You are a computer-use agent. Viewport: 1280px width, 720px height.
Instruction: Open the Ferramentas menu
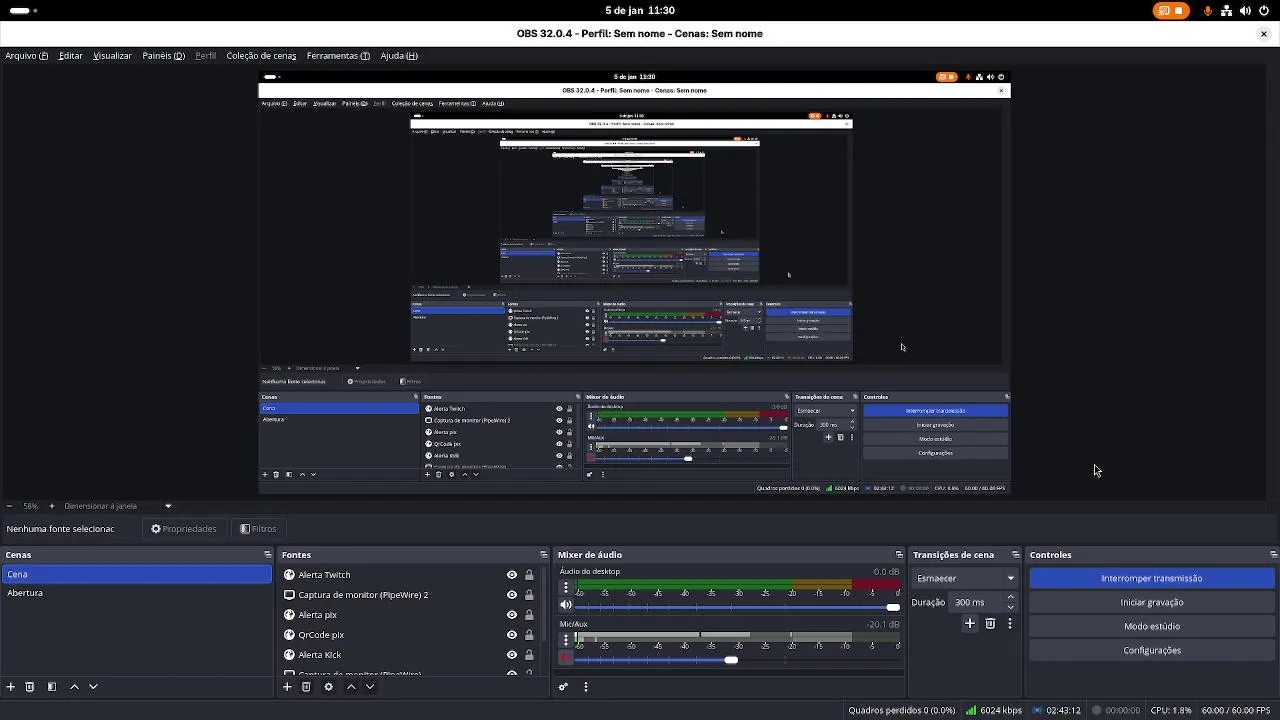(x=338, y=56)
